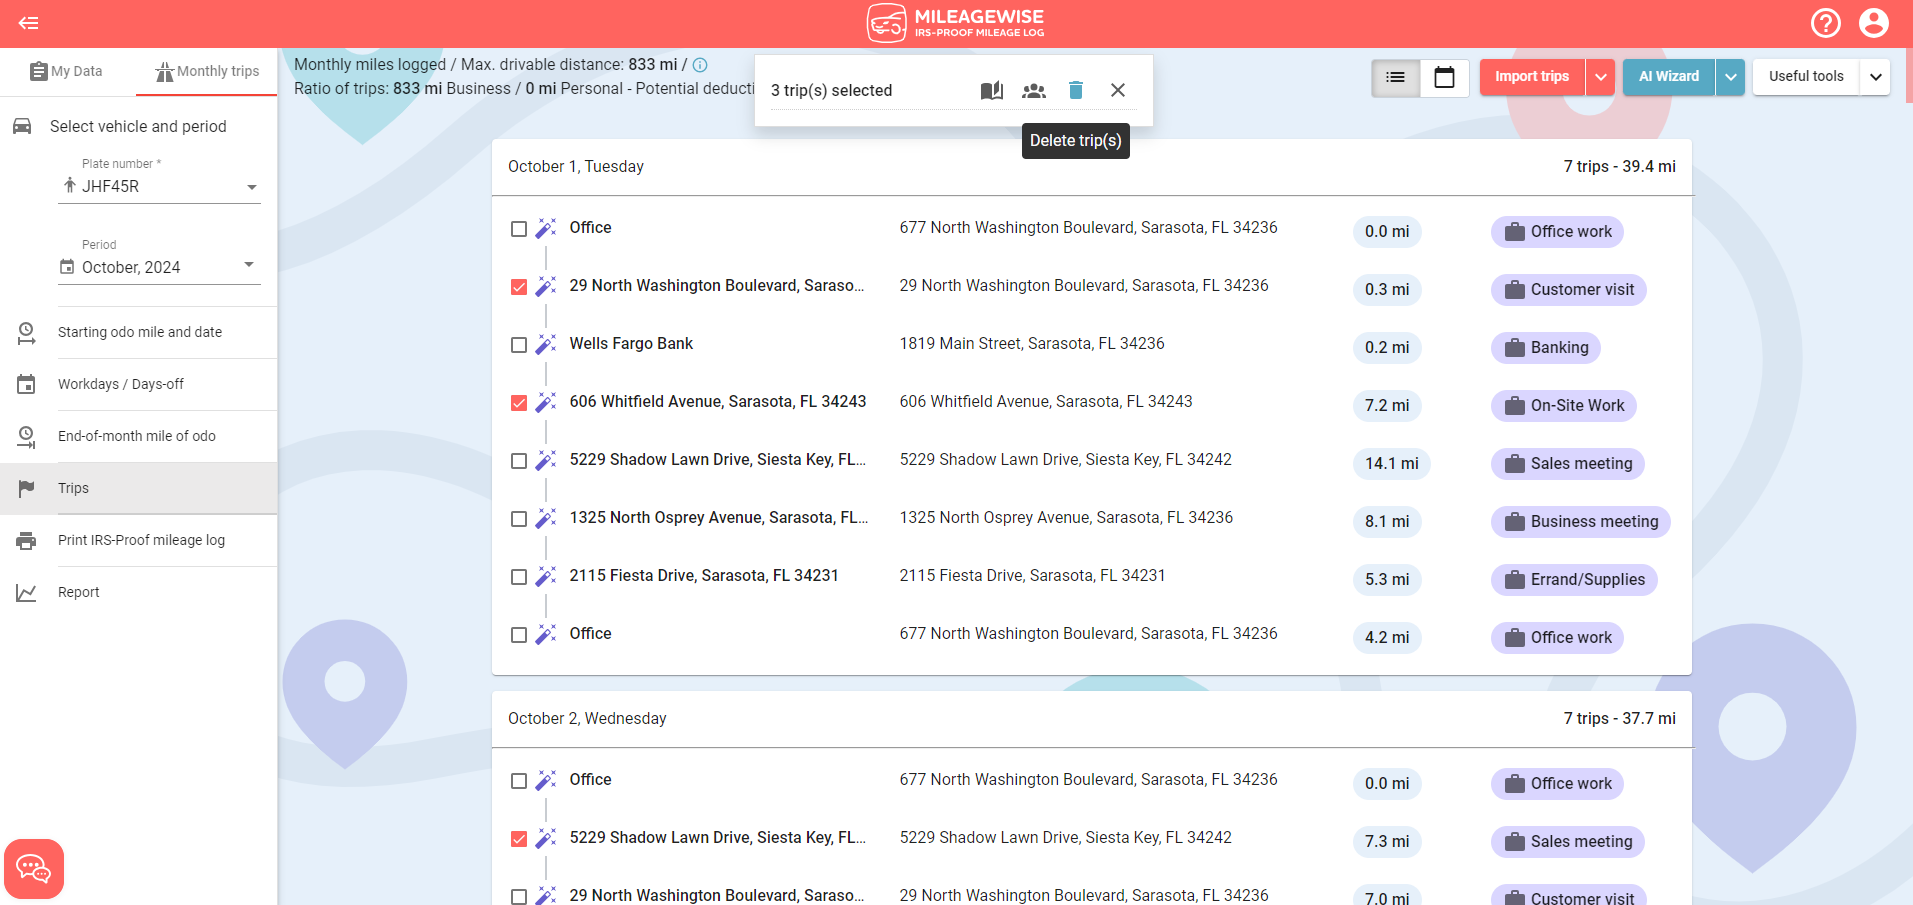Open the Trips sidebar section
Screen dimensions: 1913x905
click(73, 488)
